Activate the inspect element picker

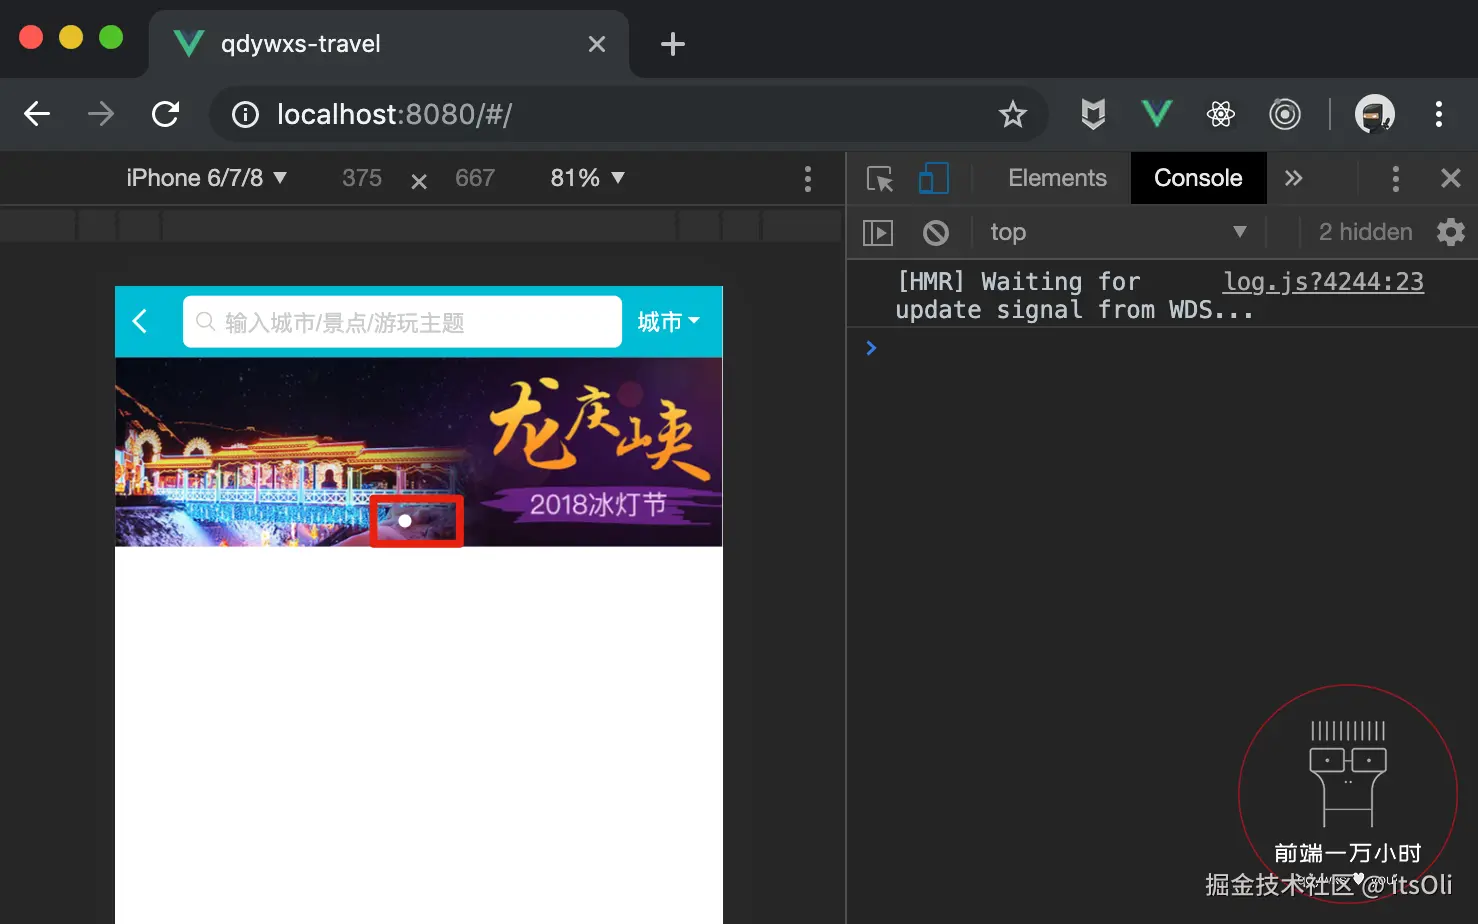click(x=879, y=178)
